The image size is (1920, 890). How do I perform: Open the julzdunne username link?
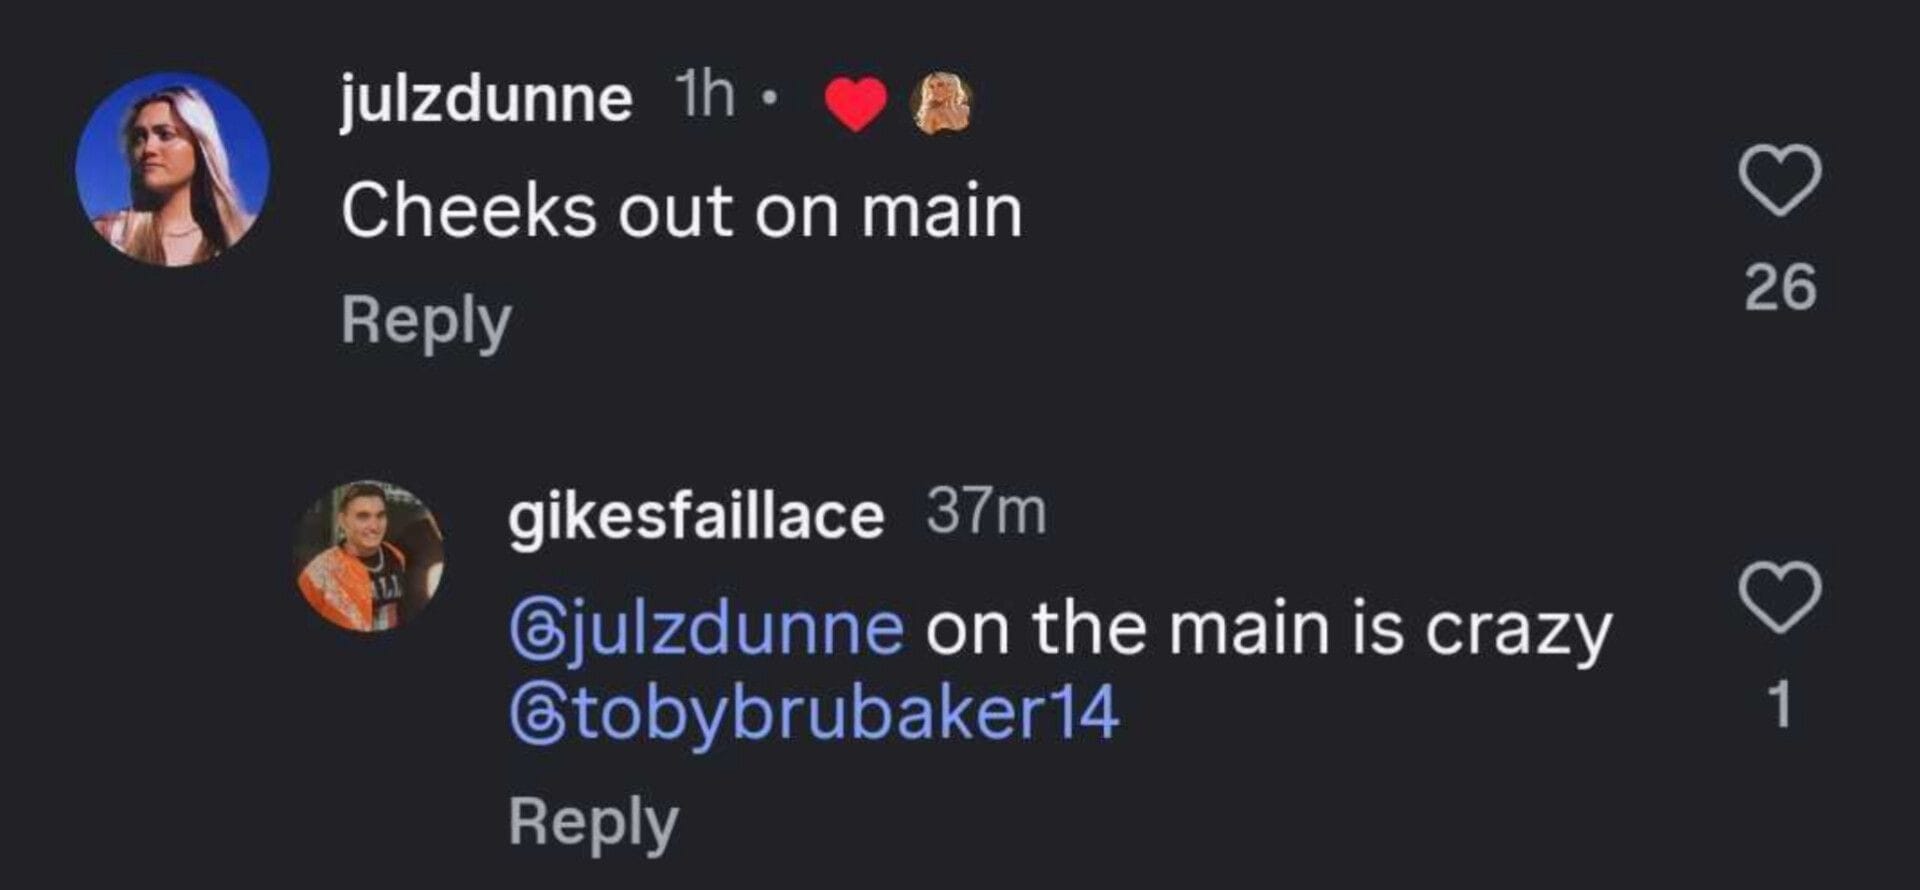tap(486, 99)
